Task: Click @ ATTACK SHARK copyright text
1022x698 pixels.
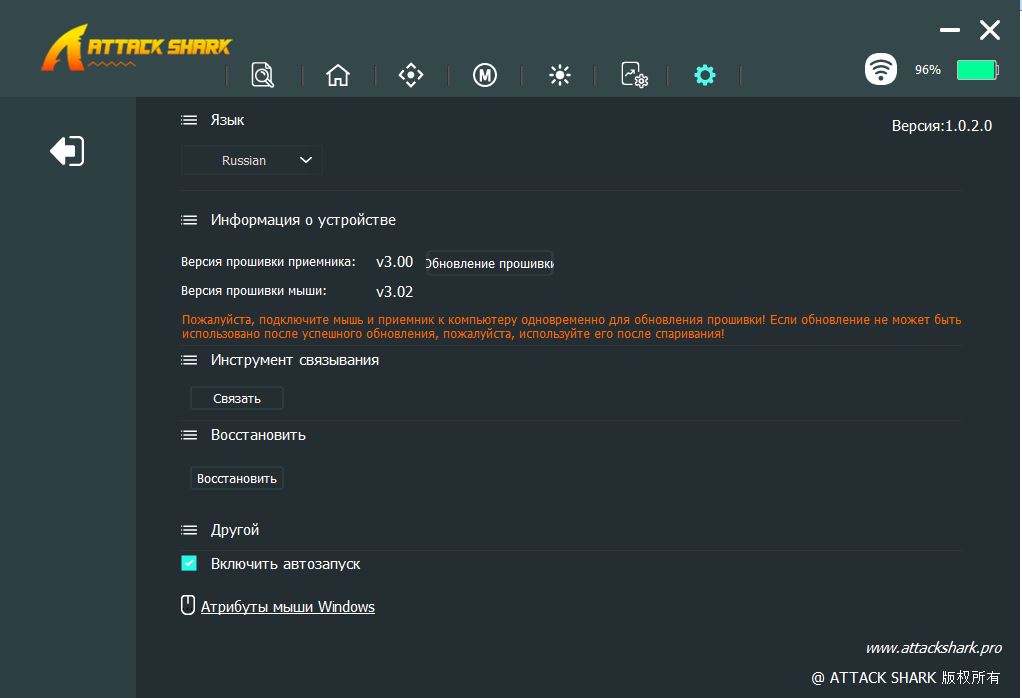Action: click(x=905, y=678)
